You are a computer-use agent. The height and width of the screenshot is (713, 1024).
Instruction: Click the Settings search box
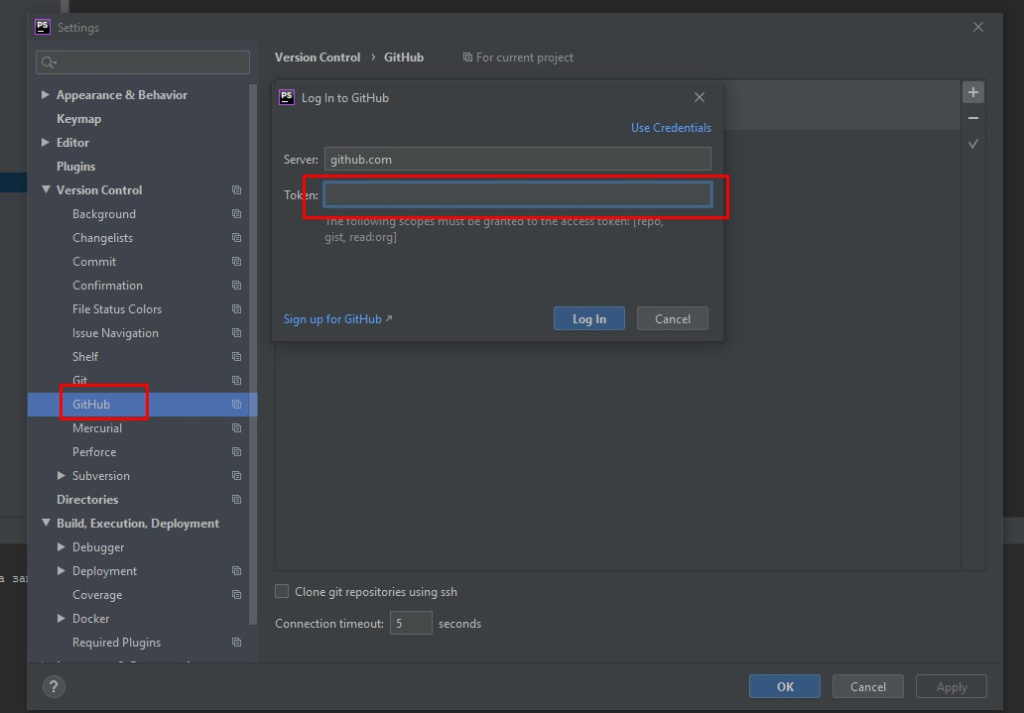(x=142, y=63)
